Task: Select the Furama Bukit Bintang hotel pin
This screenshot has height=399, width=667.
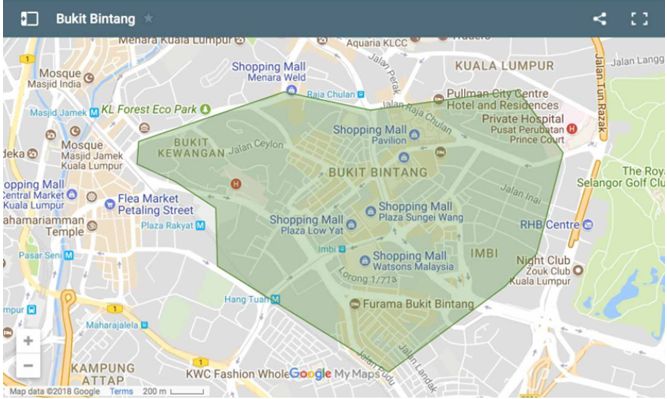Action: tap(354, 304)
